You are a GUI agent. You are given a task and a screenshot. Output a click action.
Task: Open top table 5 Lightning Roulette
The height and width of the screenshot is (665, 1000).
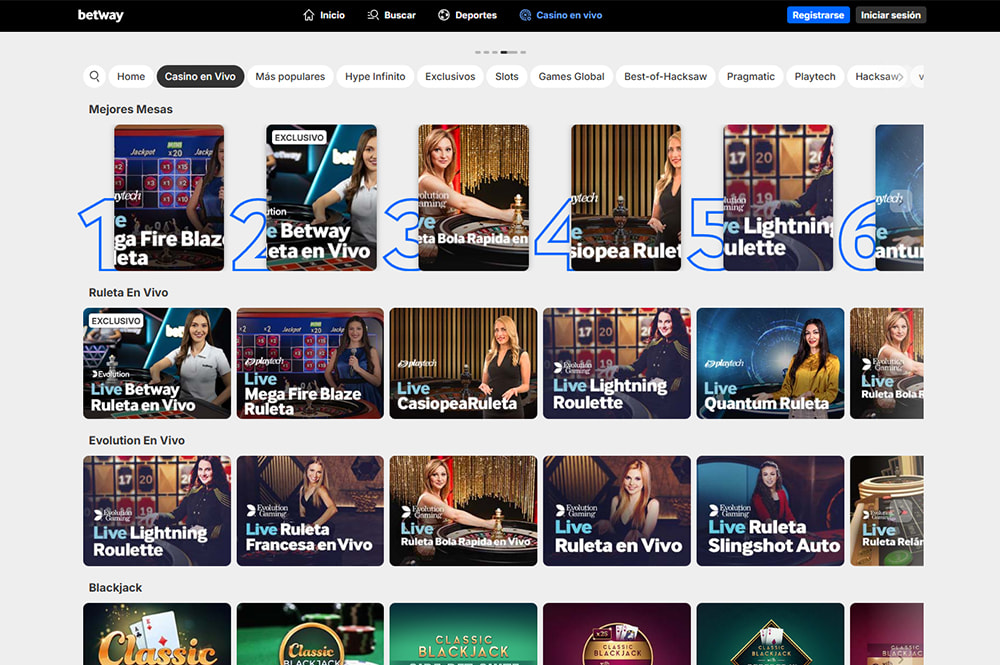pyautogui.click(x=778, y=198)
